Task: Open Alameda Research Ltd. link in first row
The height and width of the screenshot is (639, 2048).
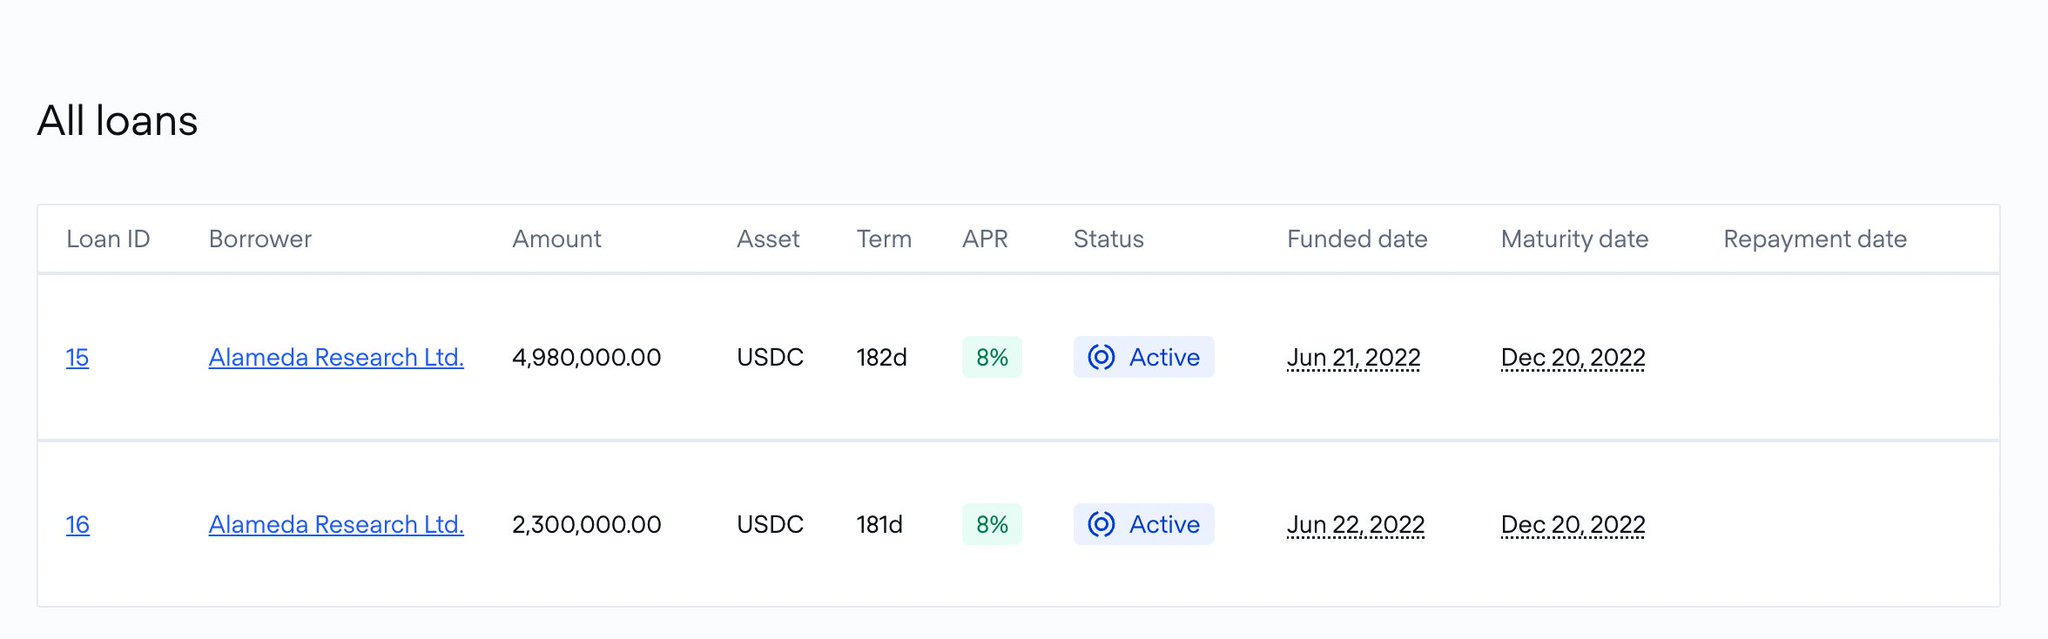Action: [x=336, y=358]
